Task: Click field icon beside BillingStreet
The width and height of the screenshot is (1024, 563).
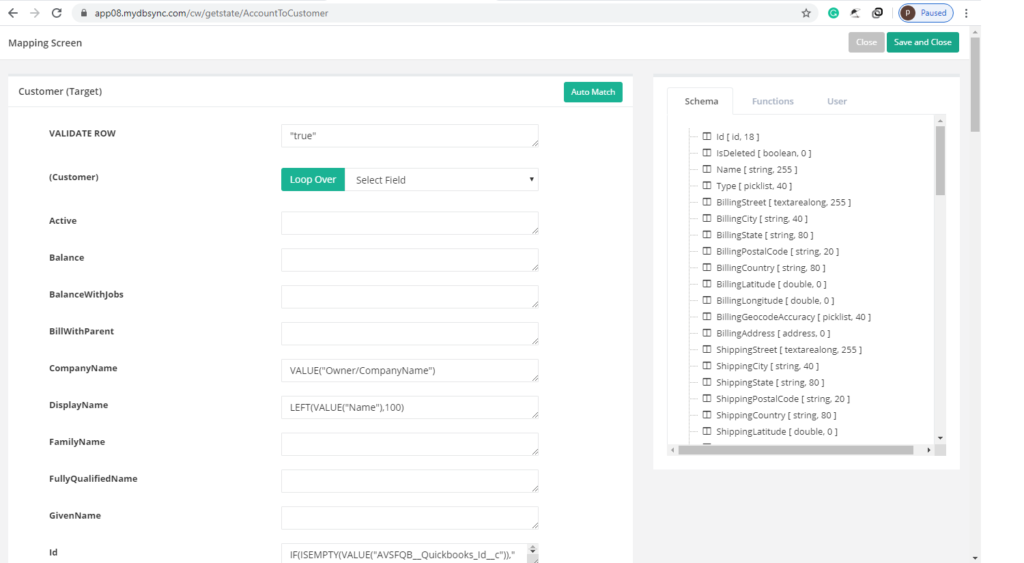Action: point(706,202)
